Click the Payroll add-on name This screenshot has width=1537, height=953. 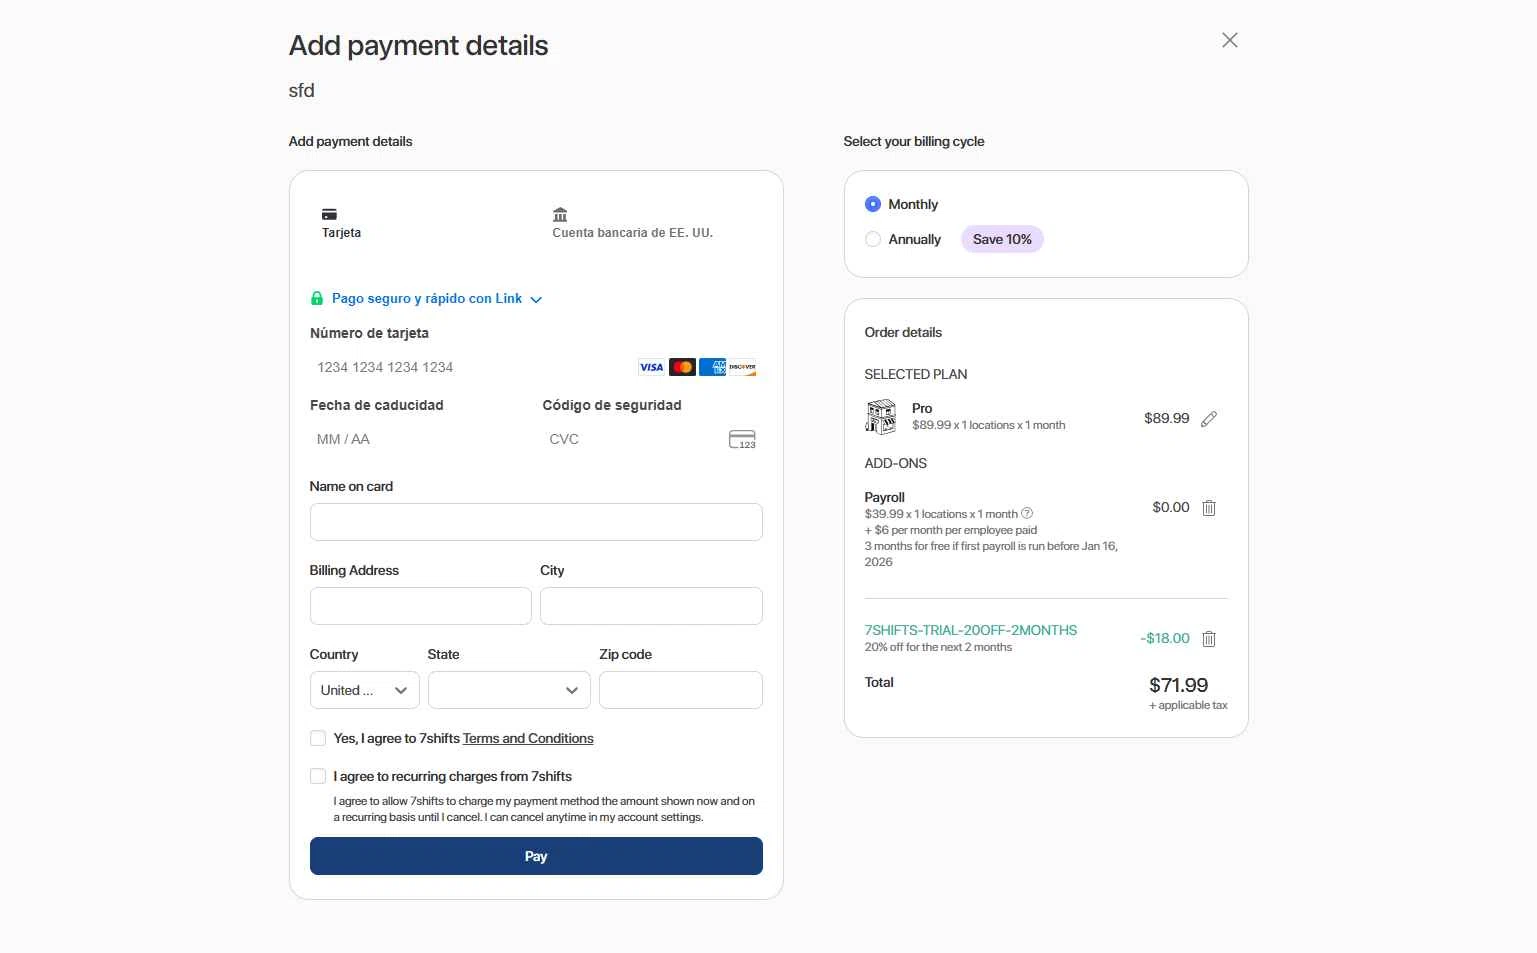pyautogui.click(x=885, y=497)
